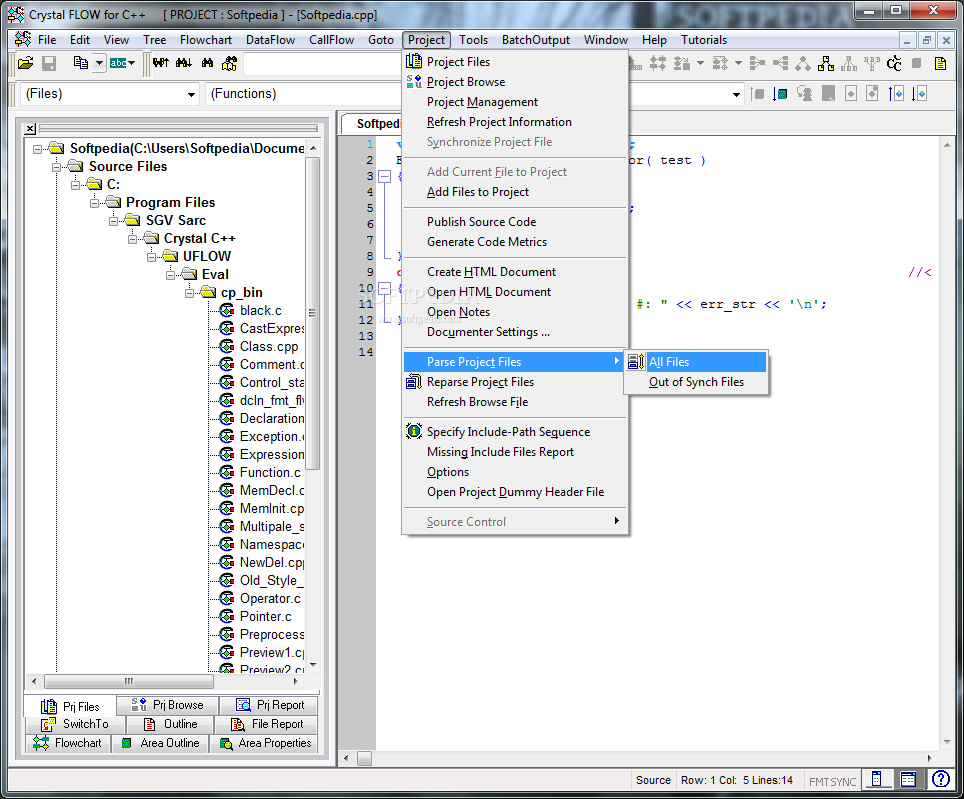Click the yellow notes icon in toolbar

click(940, 63)
